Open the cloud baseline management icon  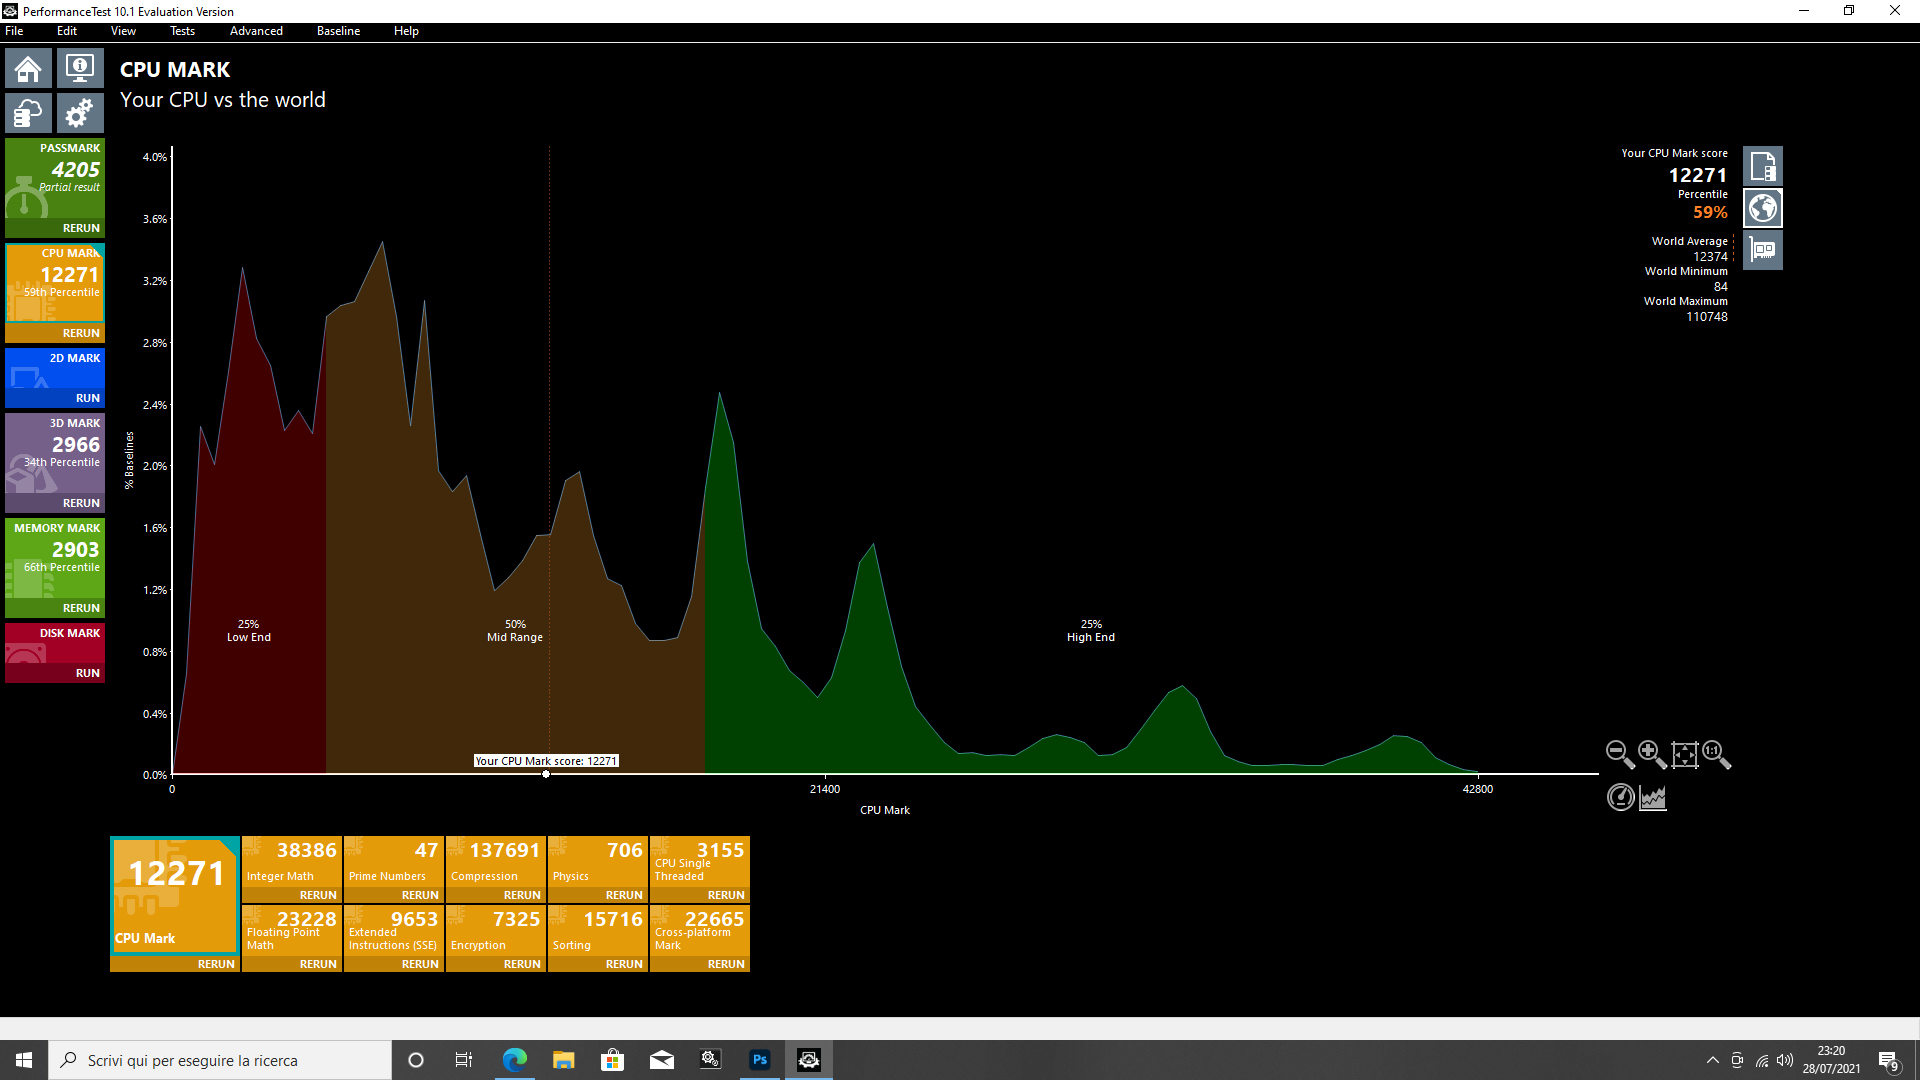tap(28, 113)
